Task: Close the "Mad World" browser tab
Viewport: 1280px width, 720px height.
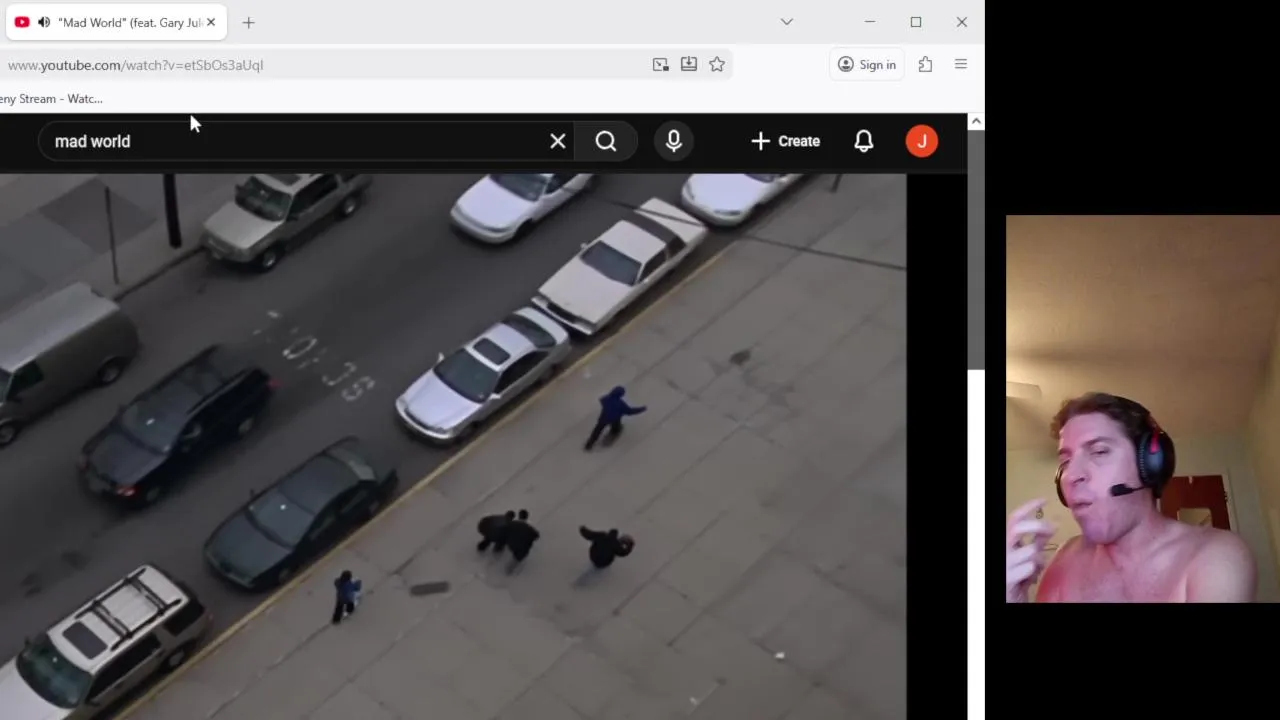Action: click(211, 22)
